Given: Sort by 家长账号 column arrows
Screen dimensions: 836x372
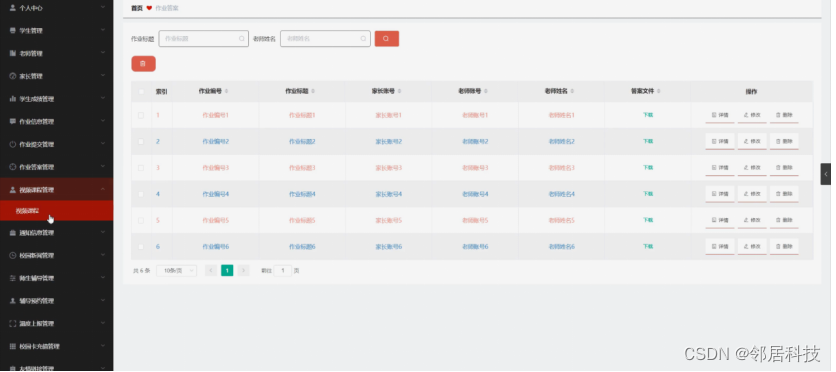Looking at the screenshot, I should point(399,91).
